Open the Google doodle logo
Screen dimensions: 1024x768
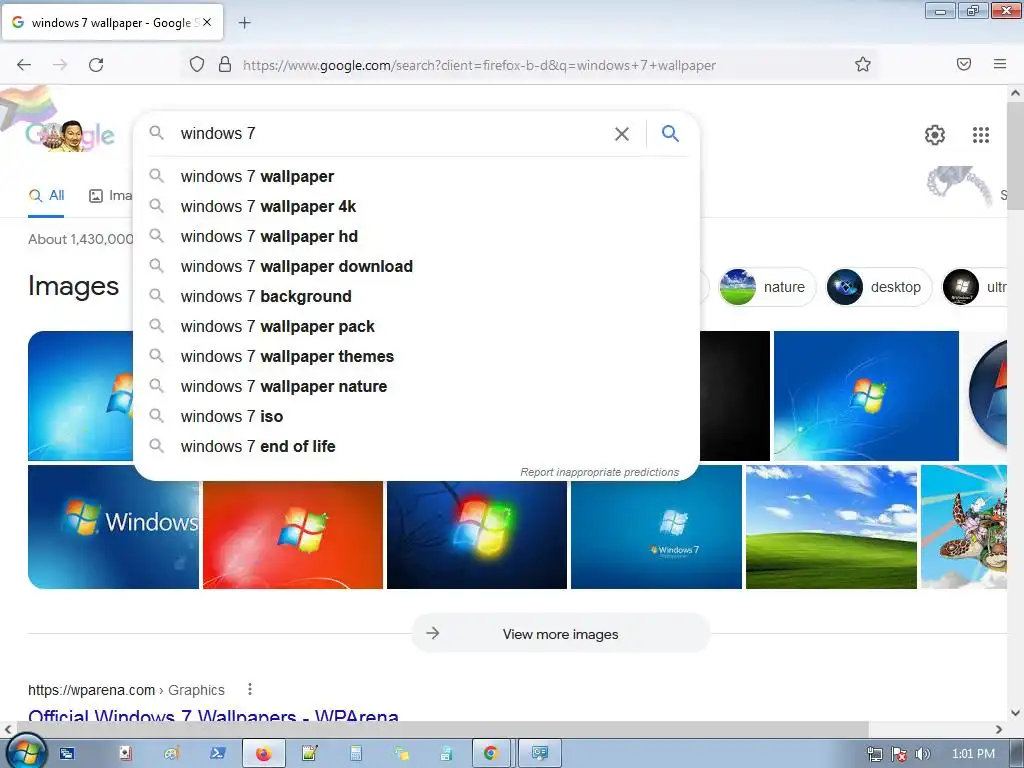pos(70,135)
